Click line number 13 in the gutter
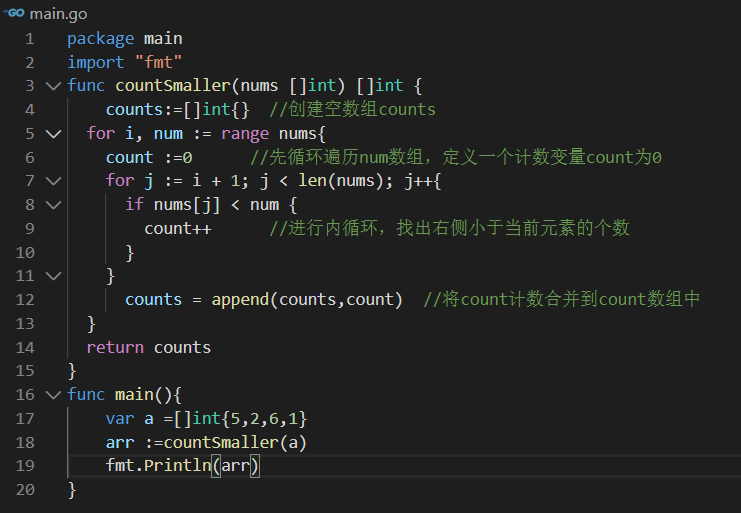 click(26, 324)
